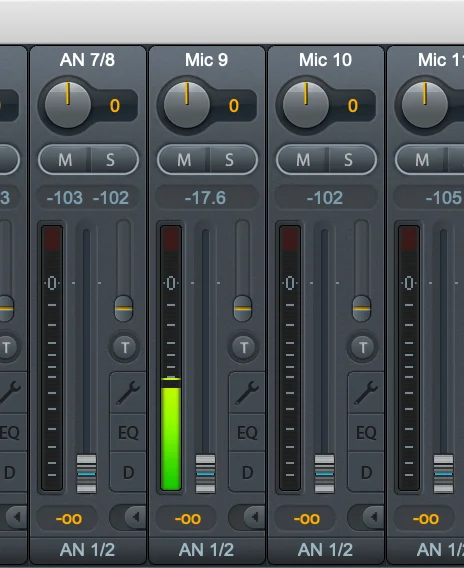Click the level meter on AN 7/8

click(52, 358)
